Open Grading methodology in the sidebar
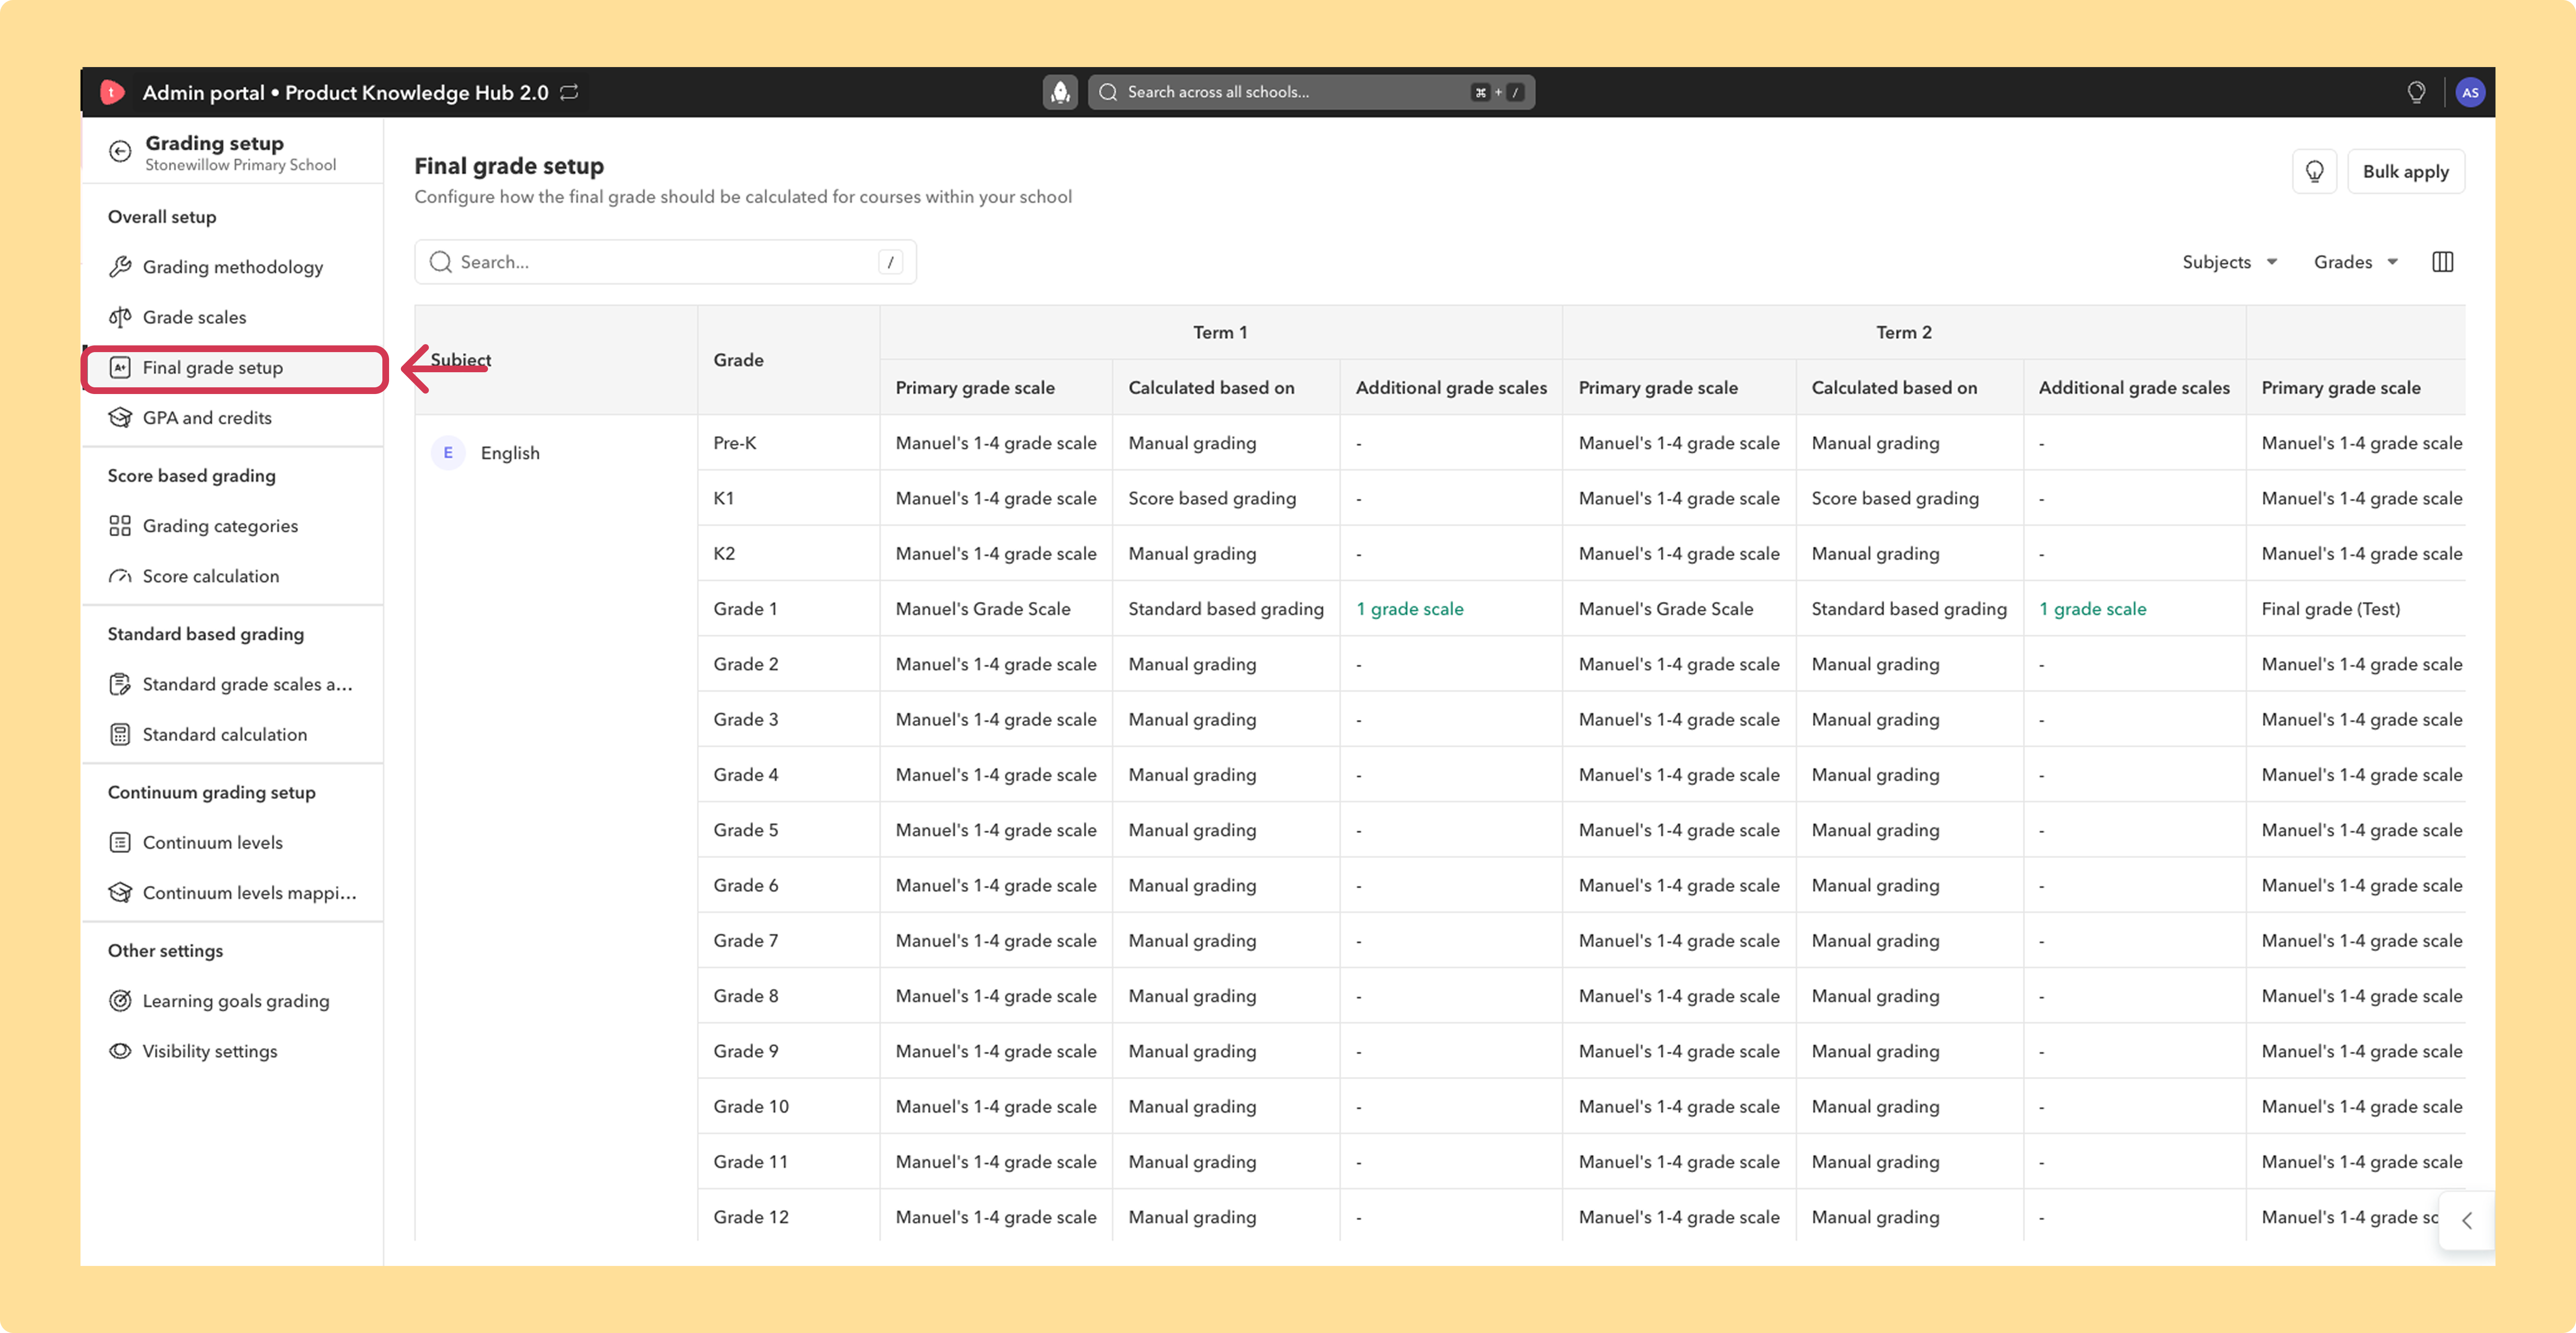Viewport: 2576px width, 1333px height. (233, 267)
